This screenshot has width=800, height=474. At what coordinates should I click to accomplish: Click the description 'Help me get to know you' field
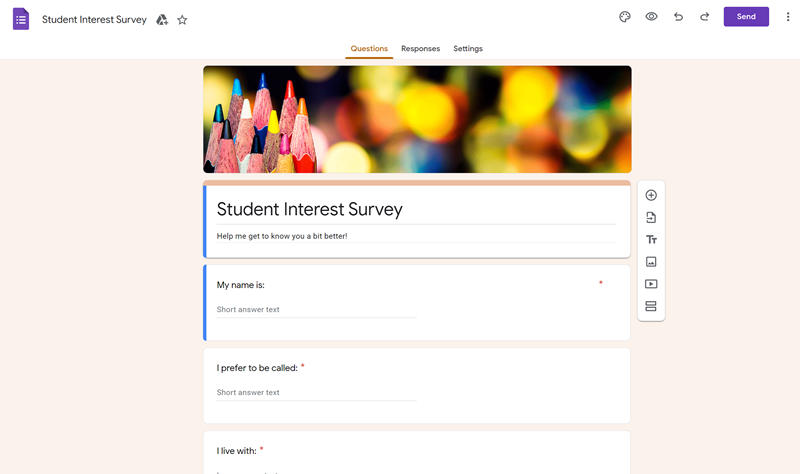pos(416,236)
